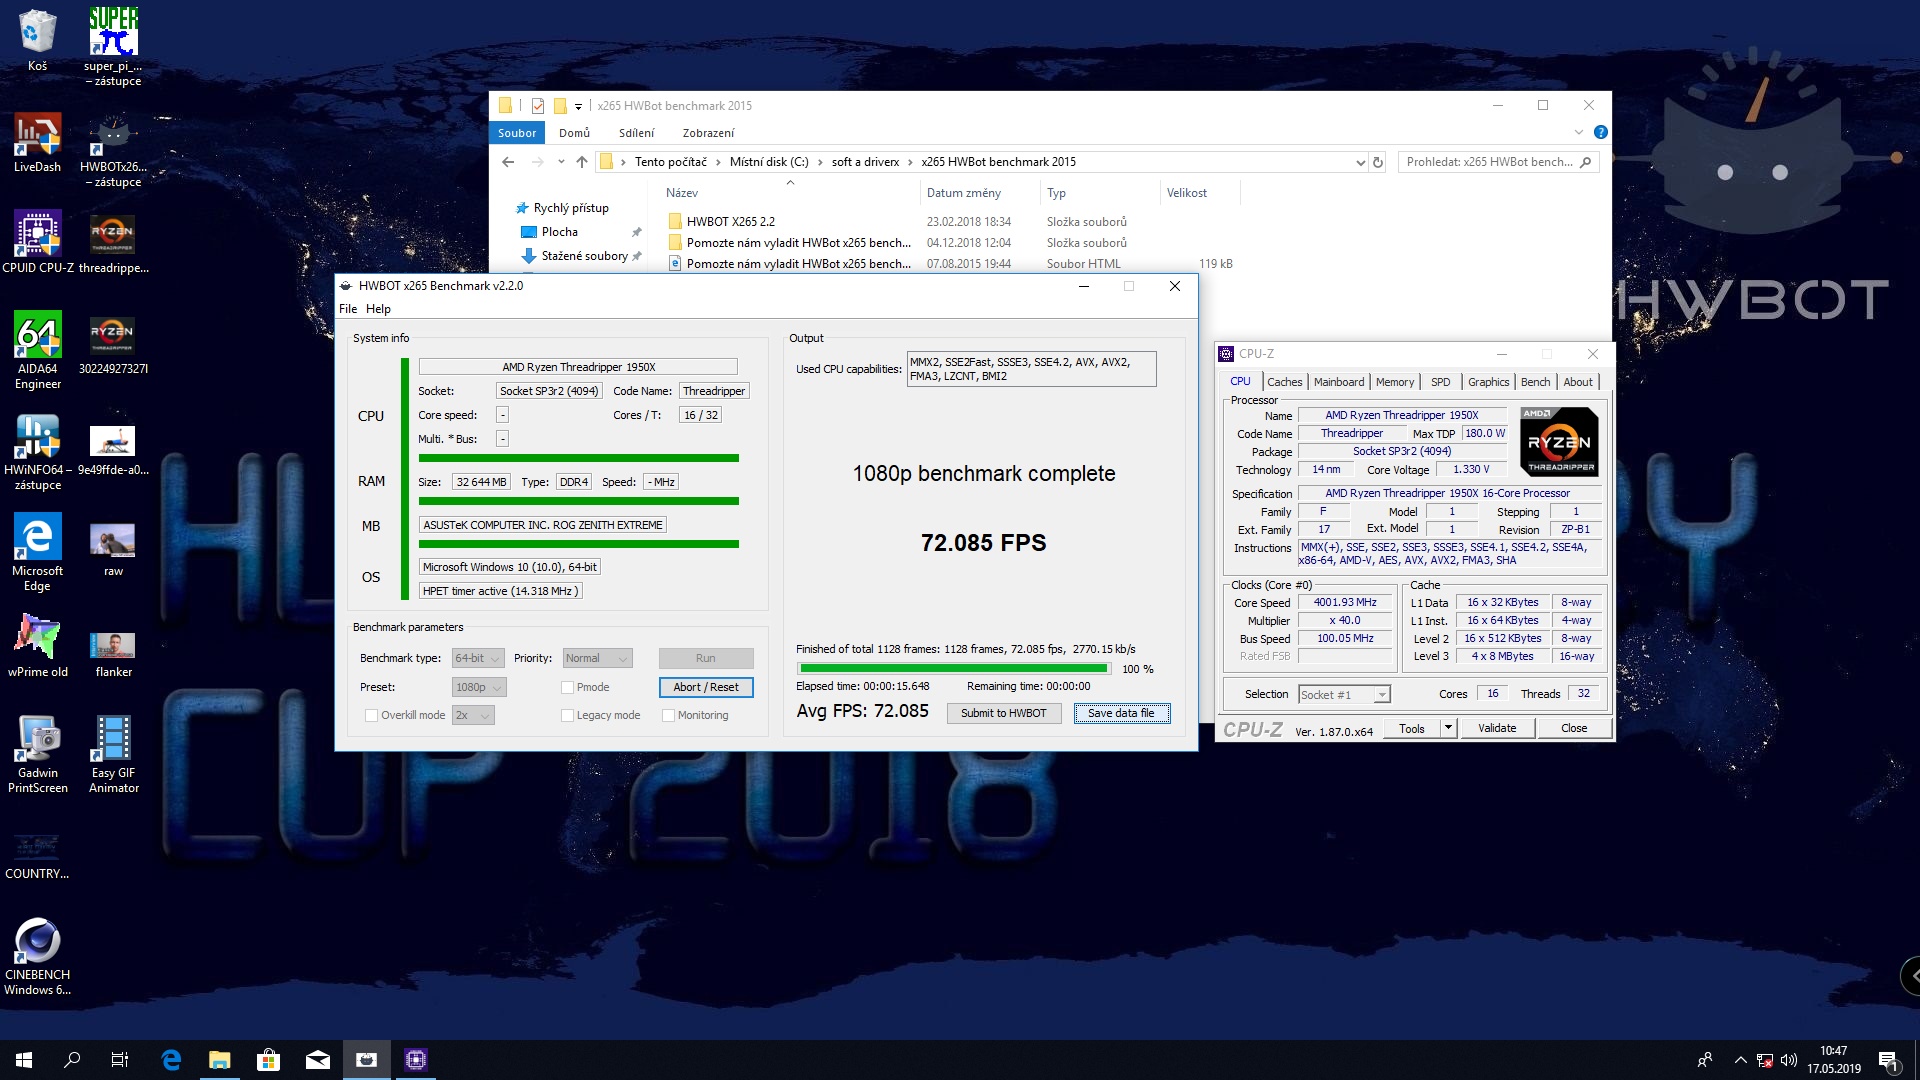Open Explorer Soubor file button
The height and width of the screenshot is (1080, 1920).
517,133
